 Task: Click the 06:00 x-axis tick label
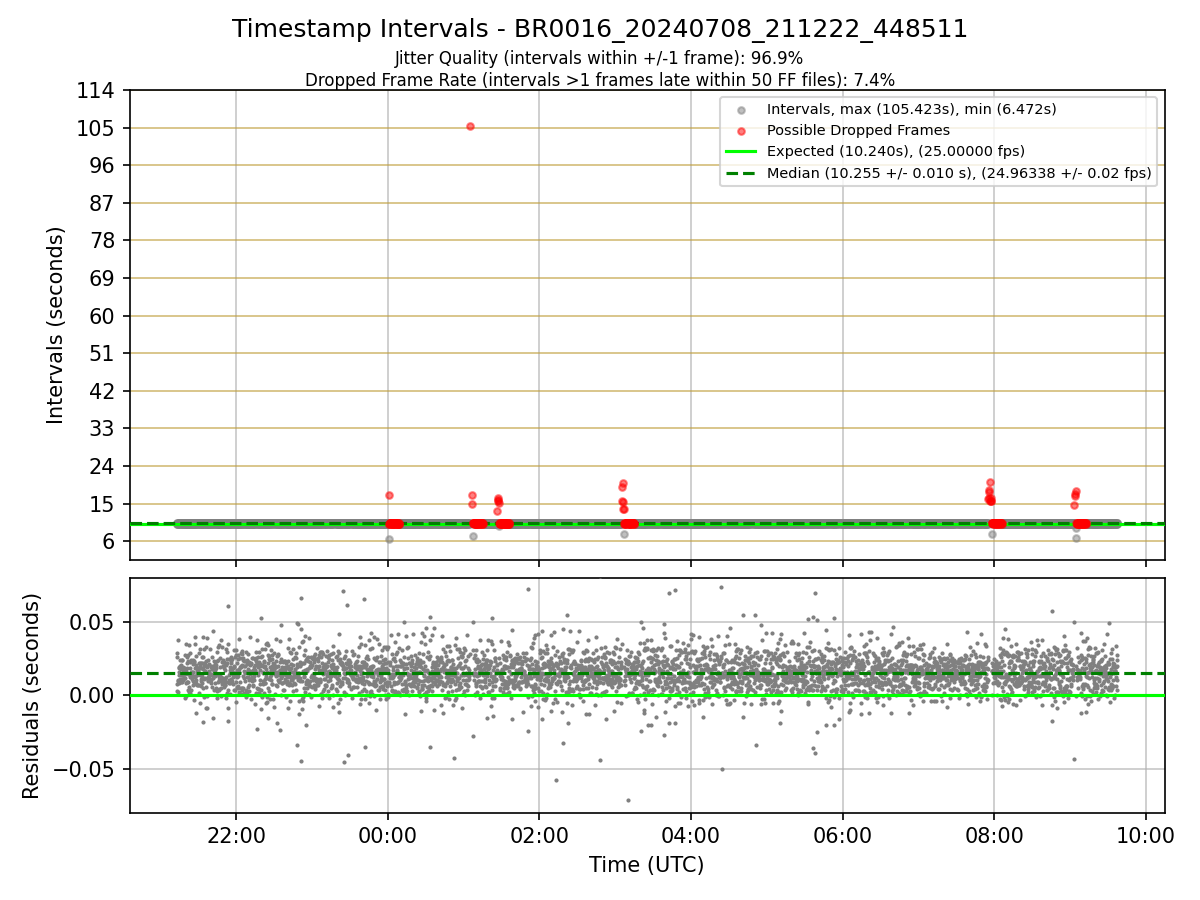(842, 834)
